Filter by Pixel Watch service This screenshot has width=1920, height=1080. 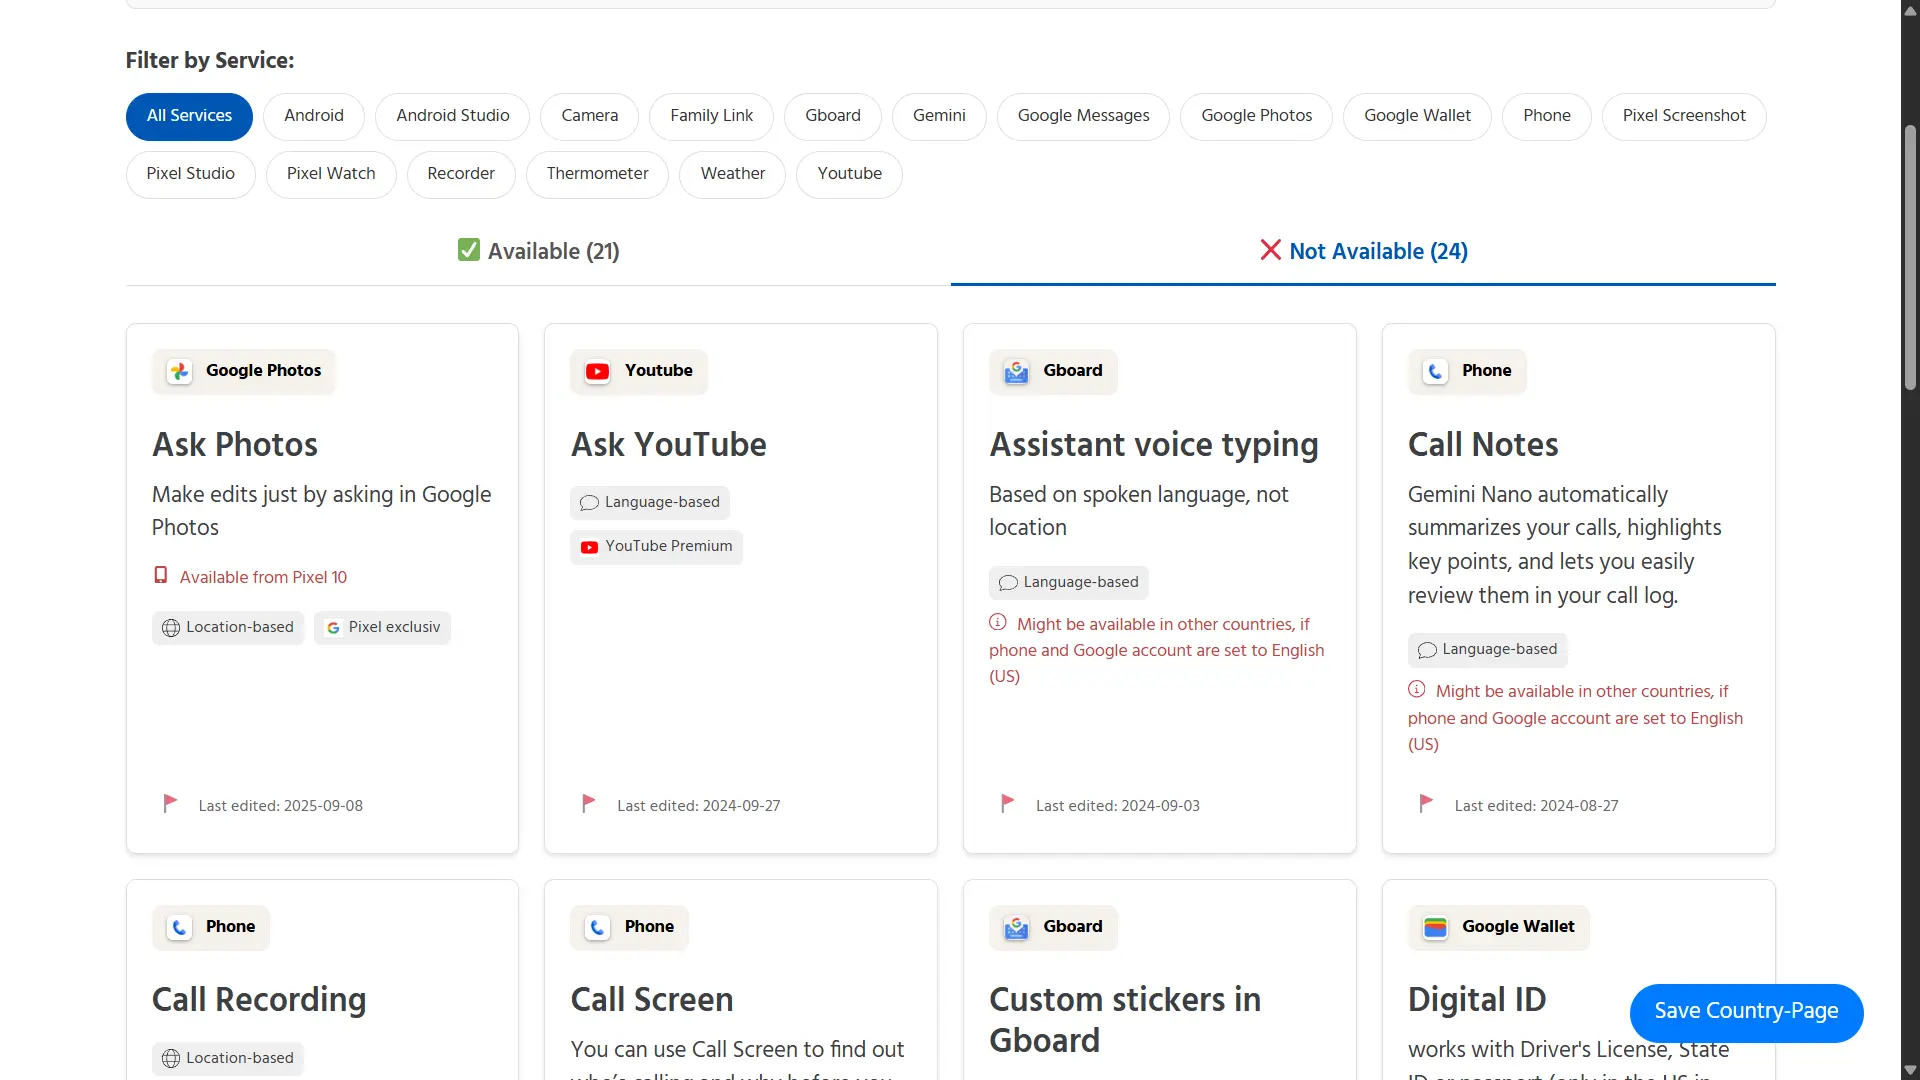coord(331,174)
